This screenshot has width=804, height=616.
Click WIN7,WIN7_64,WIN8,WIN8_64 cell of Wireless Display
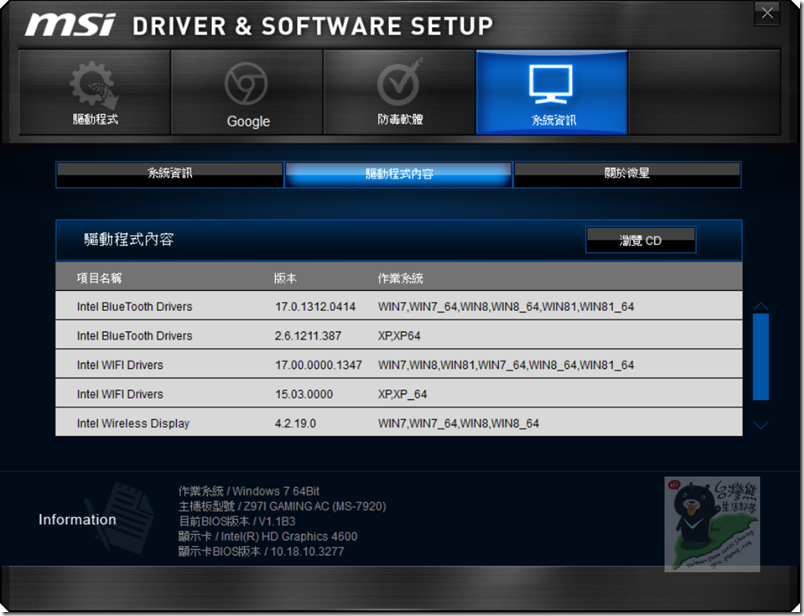tap(458, 424)
